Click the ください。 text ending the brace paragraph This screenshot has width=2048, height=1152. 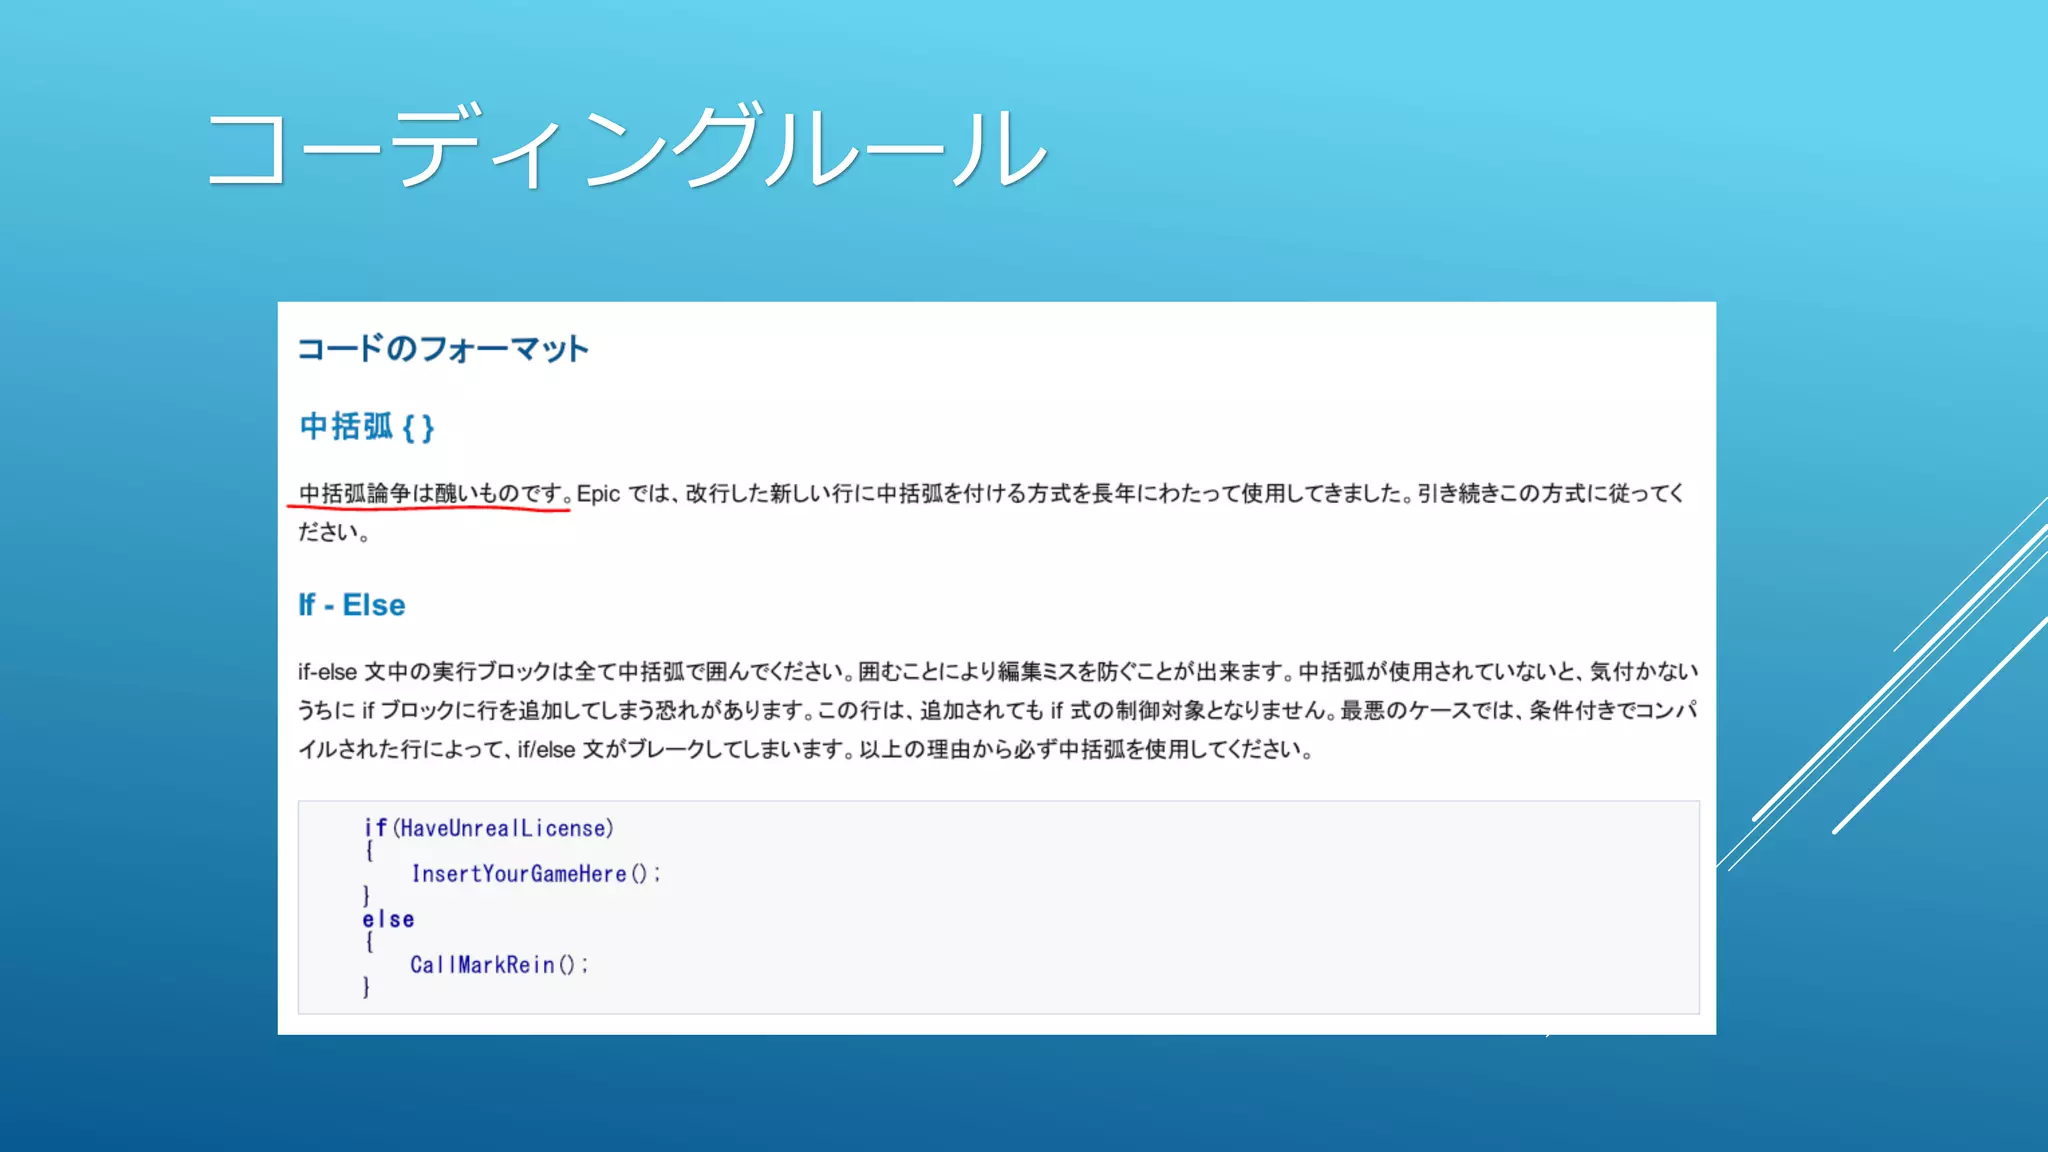[x=334, y=532]
